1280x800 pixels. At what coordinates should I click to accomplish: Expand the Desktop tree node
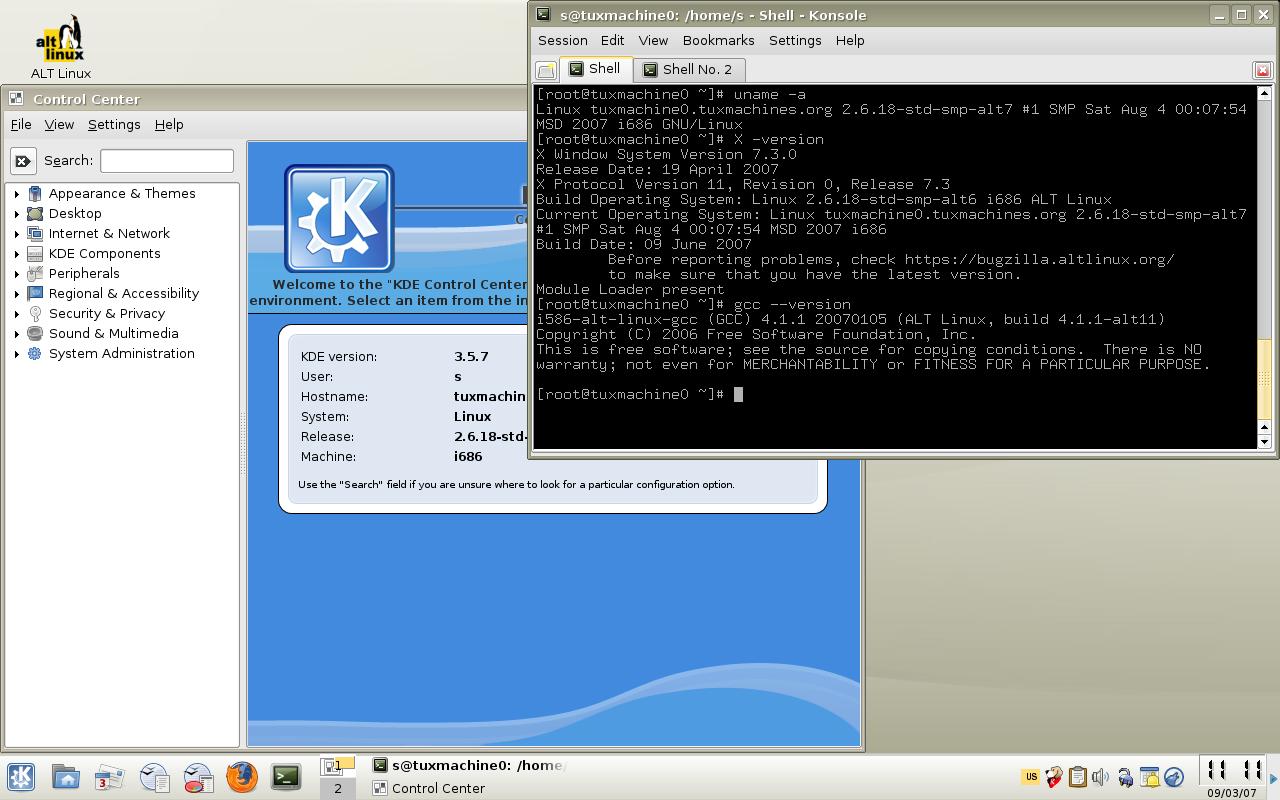point(16,214)
